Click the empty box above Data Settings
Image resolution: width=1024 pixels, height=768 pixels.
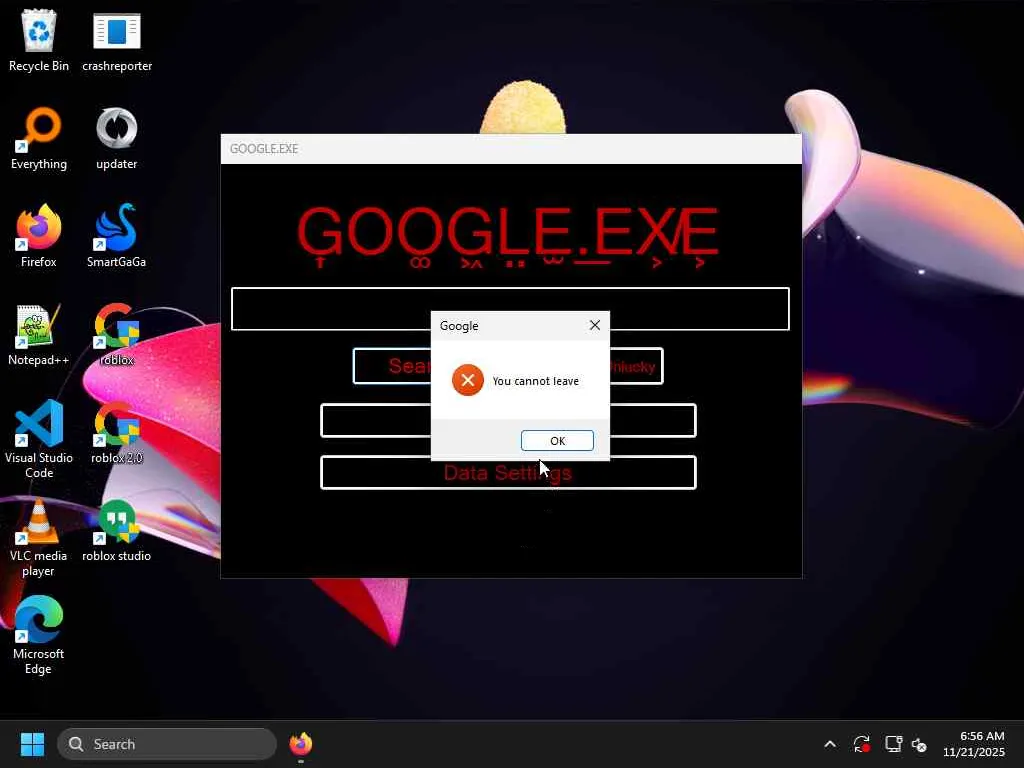point(508,421)
